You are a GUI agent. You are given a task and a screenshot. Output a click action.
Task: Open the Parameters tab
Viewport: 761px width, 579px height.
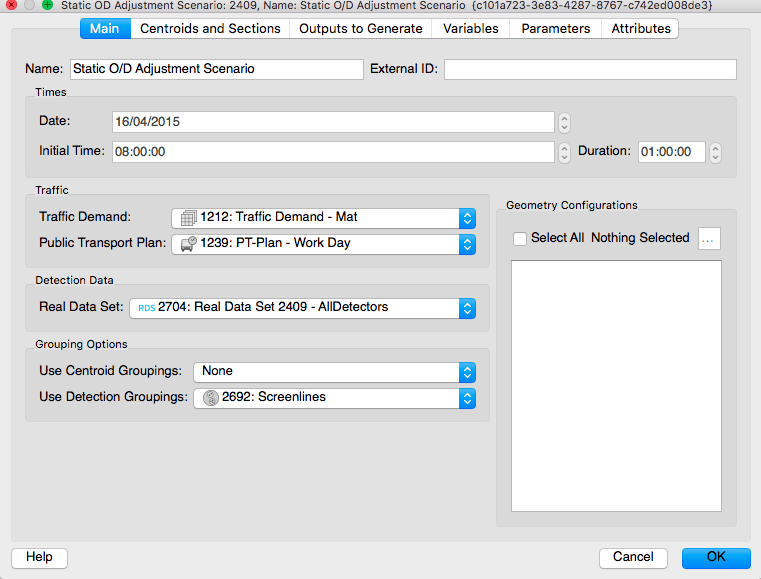click(x=555, y=29)
